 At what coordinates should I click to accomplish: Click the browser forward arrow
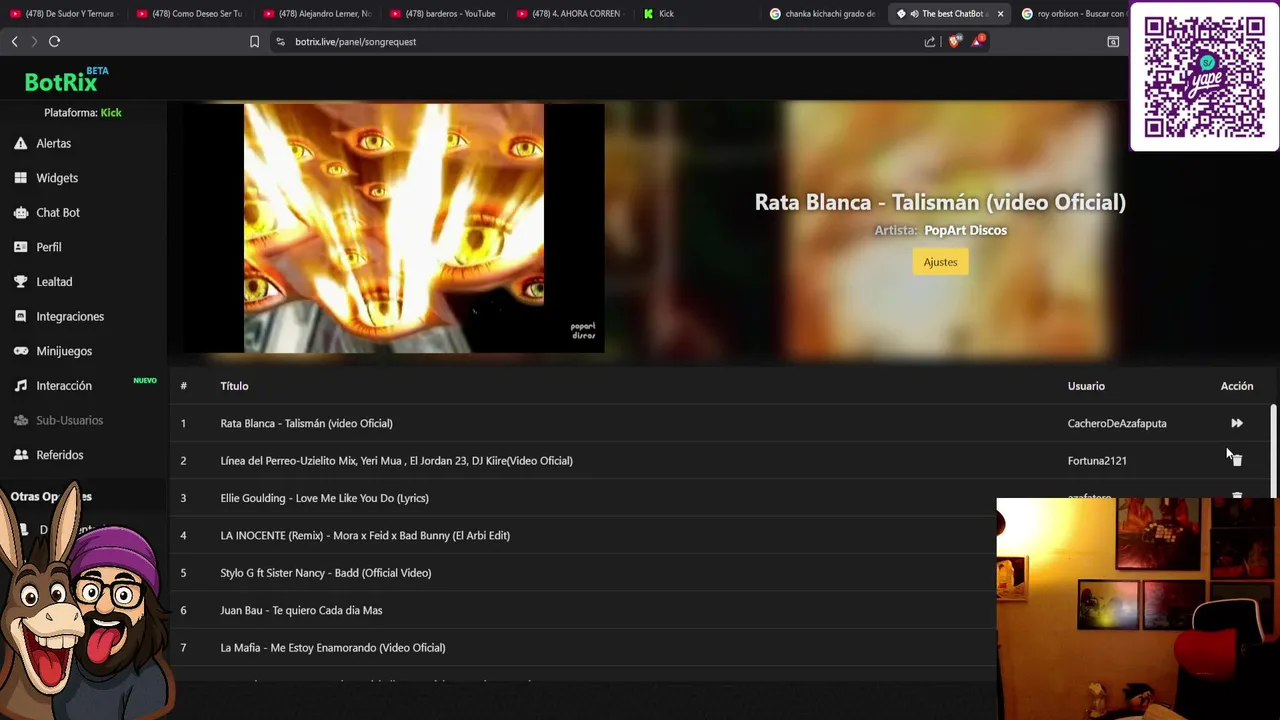click(34, 41)
